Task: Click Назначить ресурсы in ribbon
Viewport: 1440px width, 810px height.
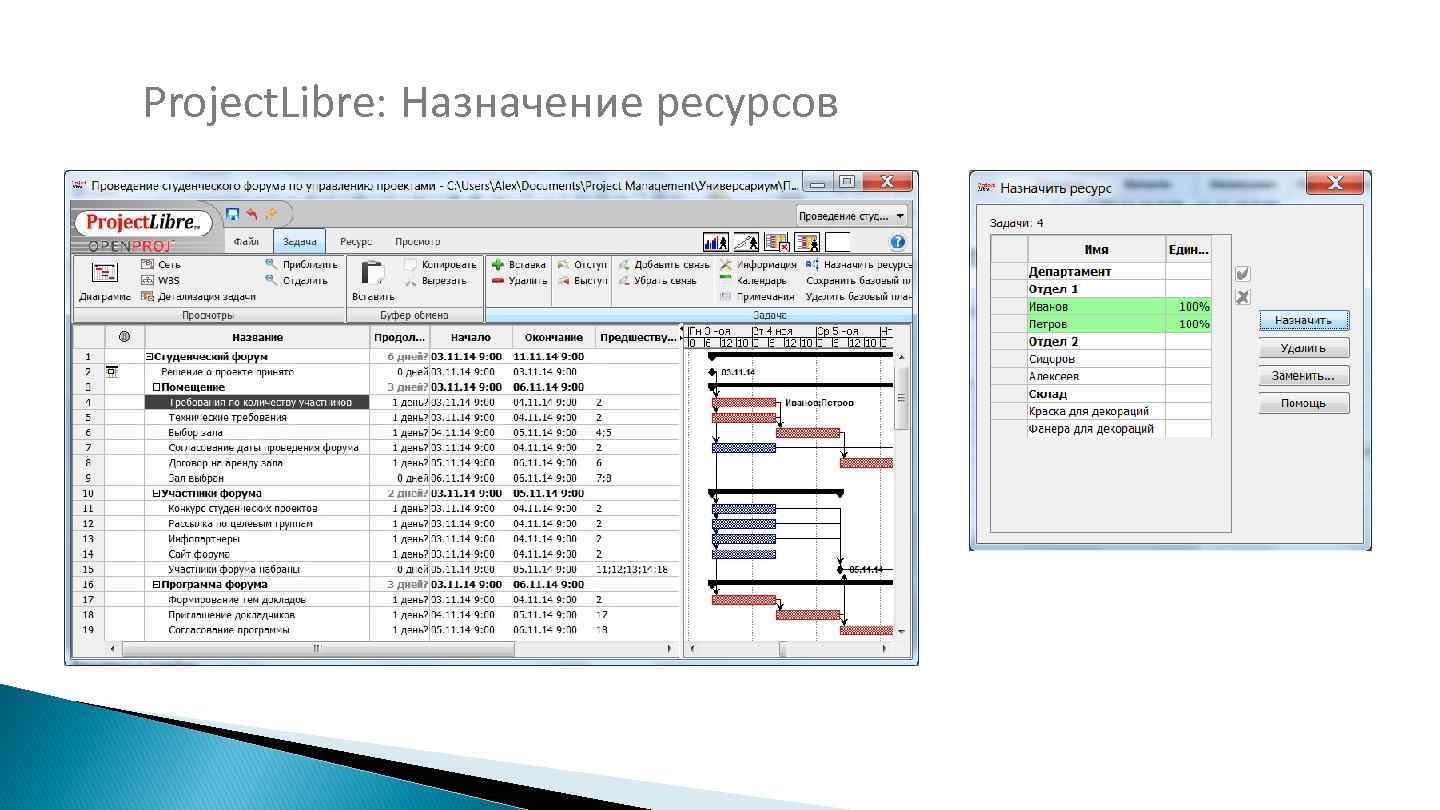Action: pos(858,265)
